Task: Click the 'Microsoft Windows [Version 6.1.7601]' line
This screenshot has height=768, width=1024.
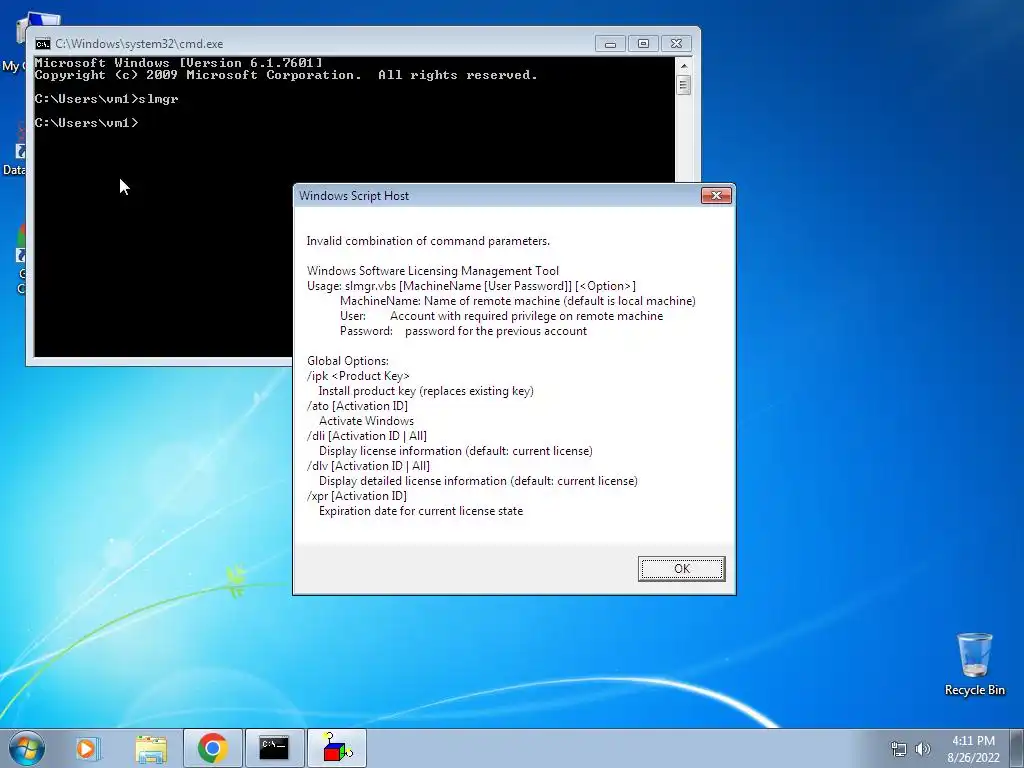Action: pos(178,63)
